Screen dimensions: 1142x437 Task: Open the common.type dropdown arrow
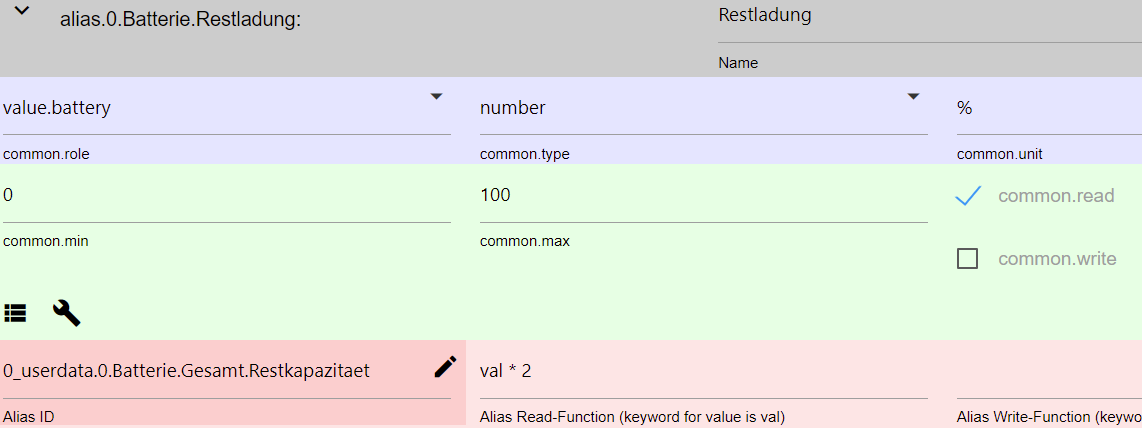pyautogui.click(x=913, y=97)
